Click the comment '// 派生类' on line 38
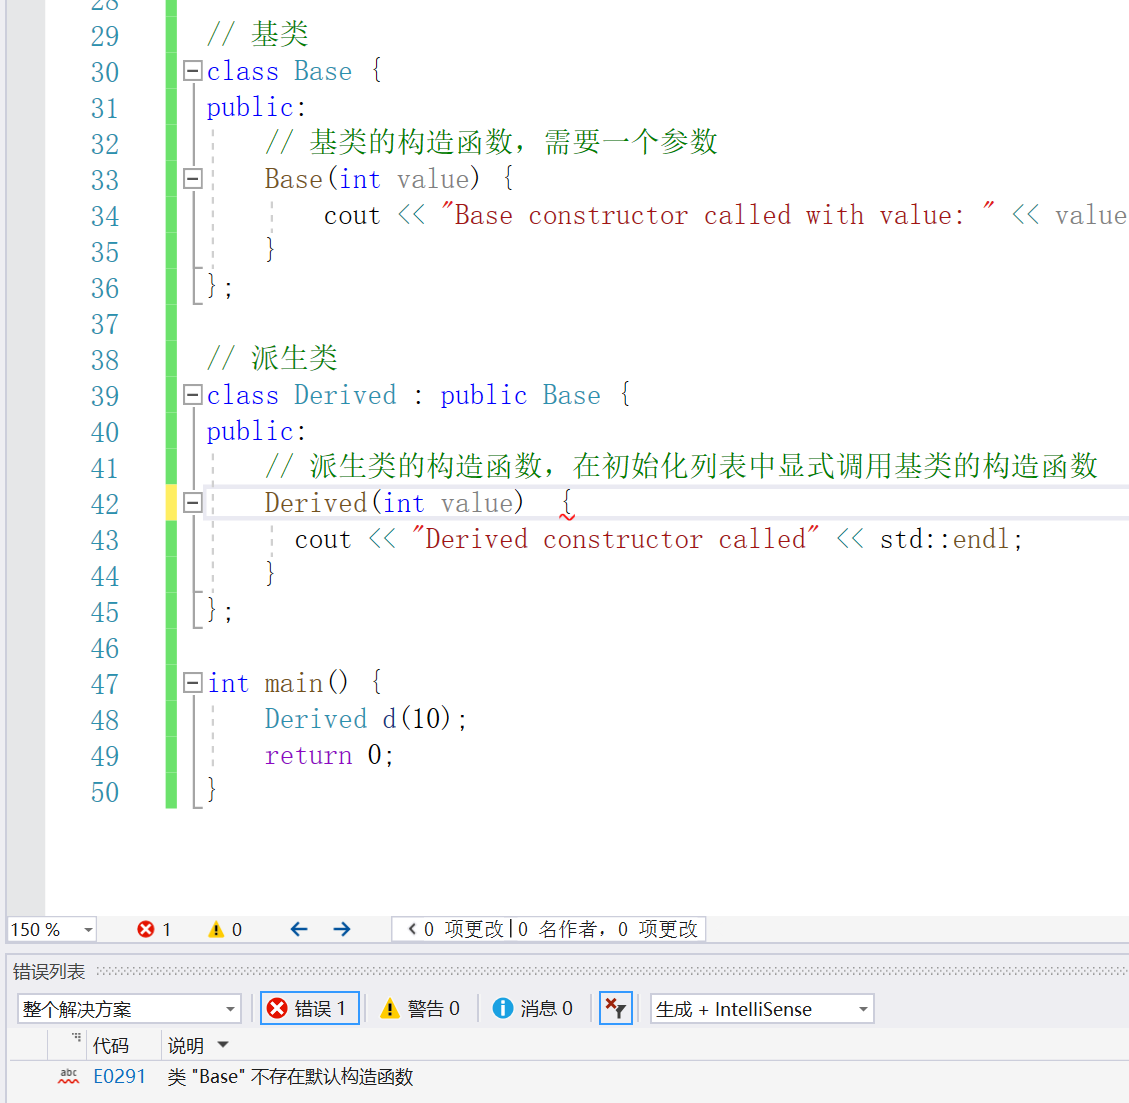This screenshot has width=1129, height=1103. coord(272,358)
